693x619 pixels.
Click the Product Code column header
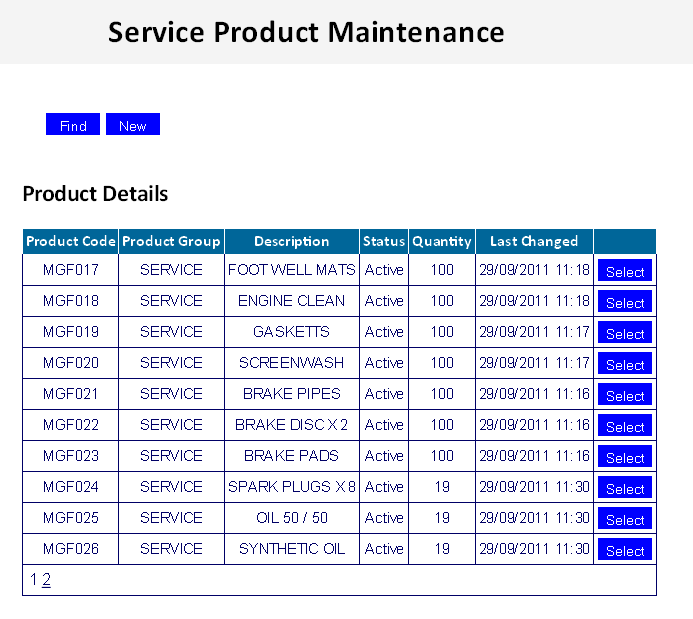tap(71, 241)
